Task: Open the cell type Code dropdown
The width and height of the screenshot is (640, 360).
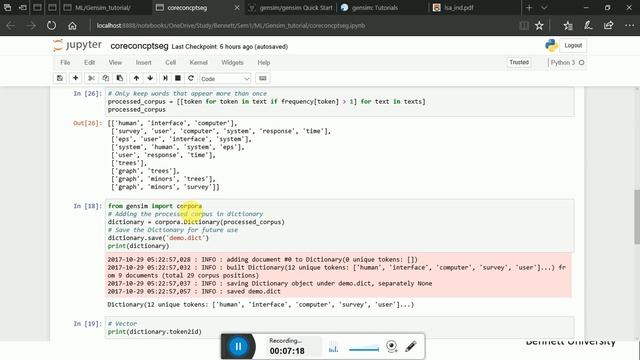Action: (225, 78)
